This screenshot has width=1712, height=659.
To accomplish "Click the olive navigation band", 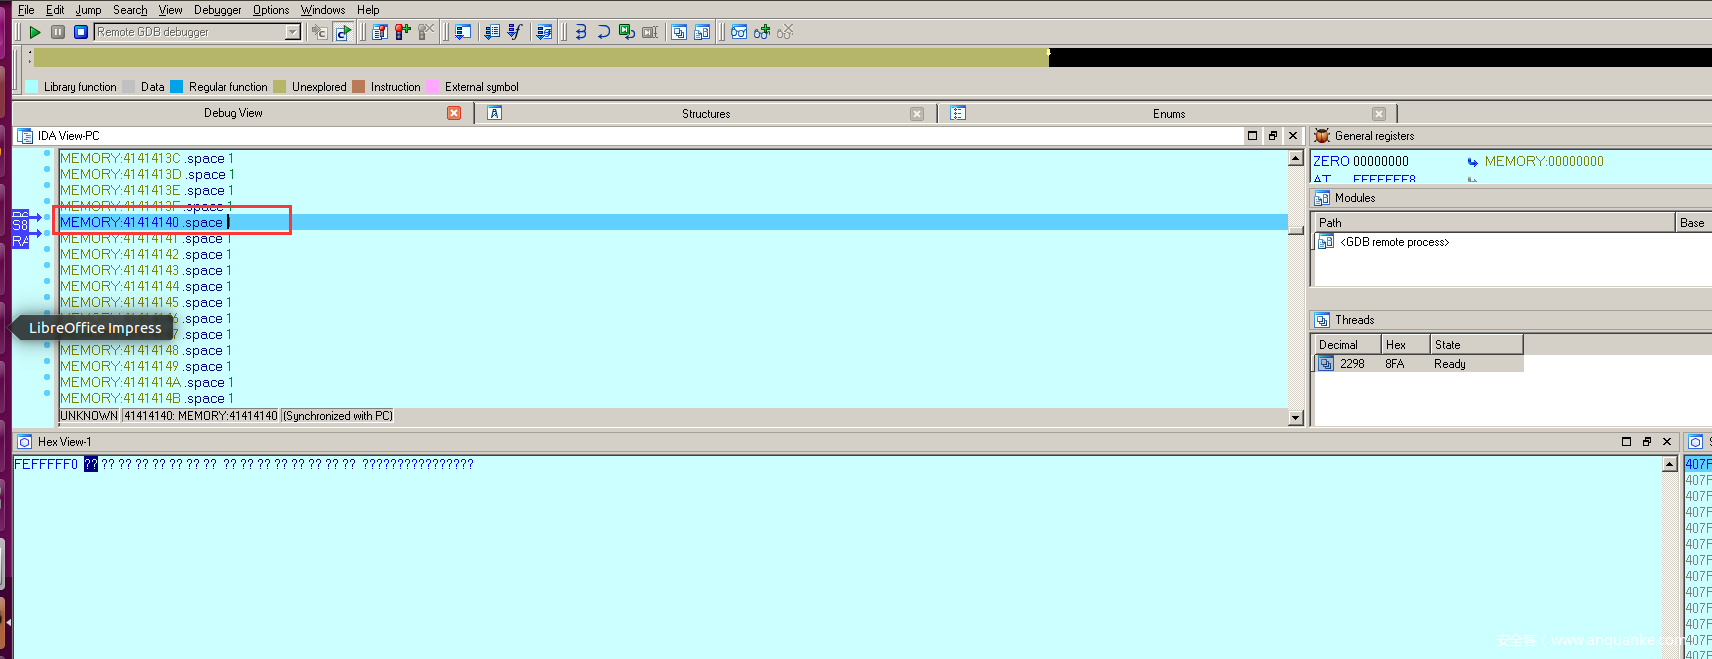I will (540, 58).
